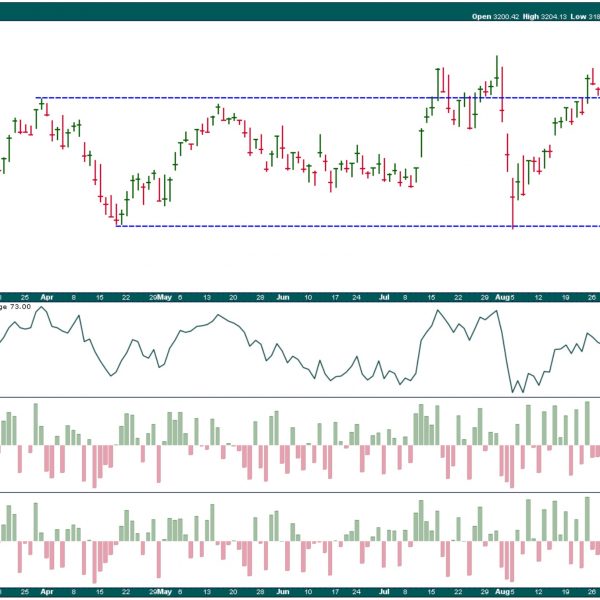Click the lower dashed support line
This screenshot has height=600, width=600.
pos(358,226)
